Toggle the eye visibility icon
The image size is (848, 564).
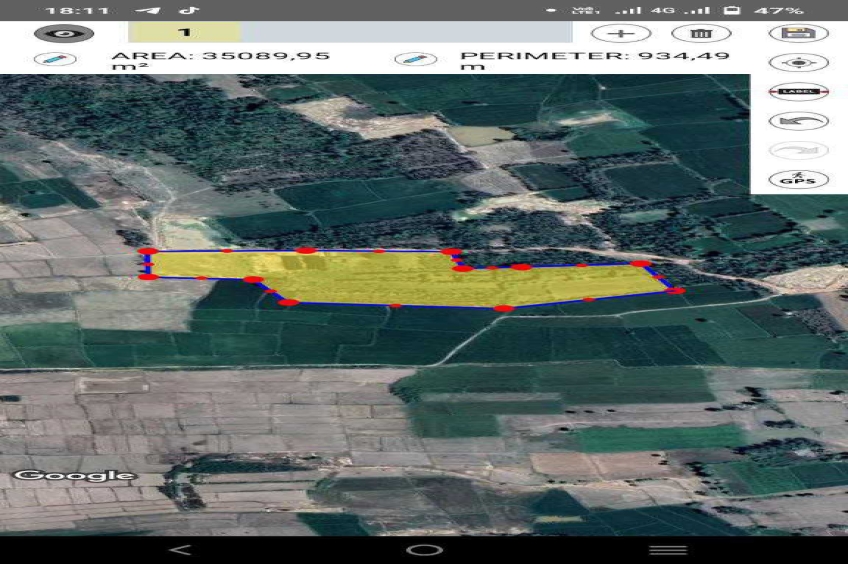(64, 33)
